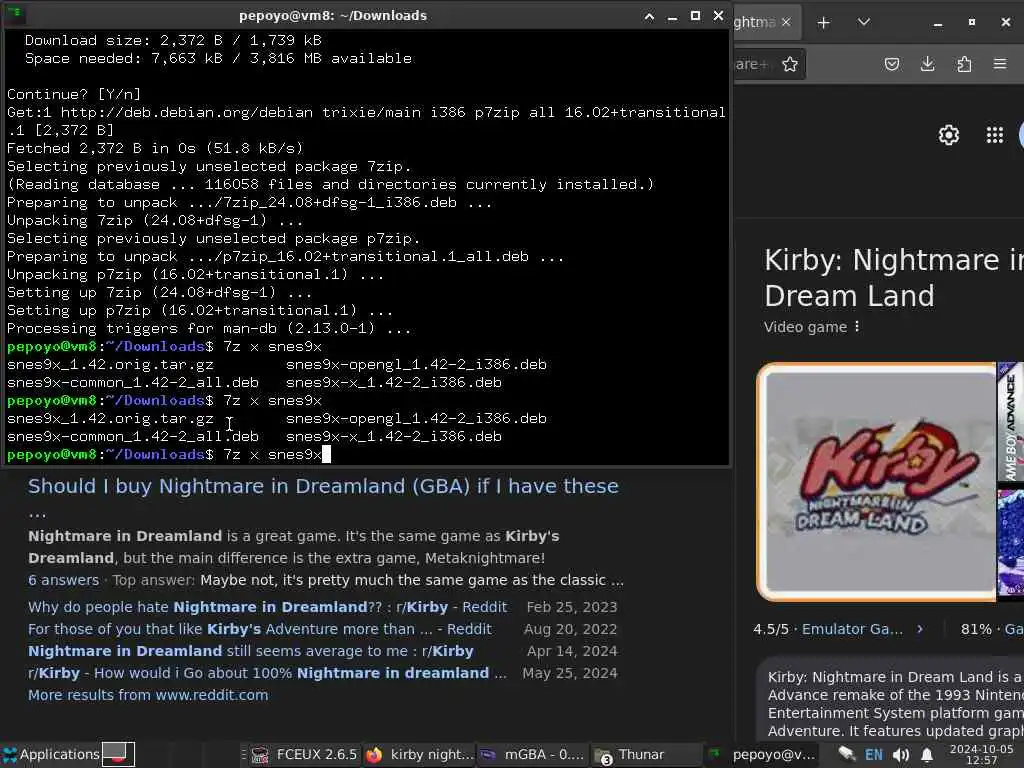Shade terminal window with up-arrow titlebar button
Screen dimensions: 1024x768
(649, 16)
